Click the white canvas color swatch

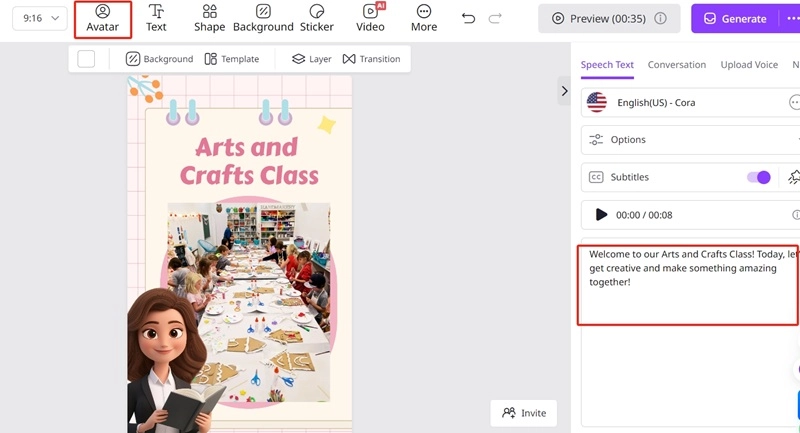[86, 59]
